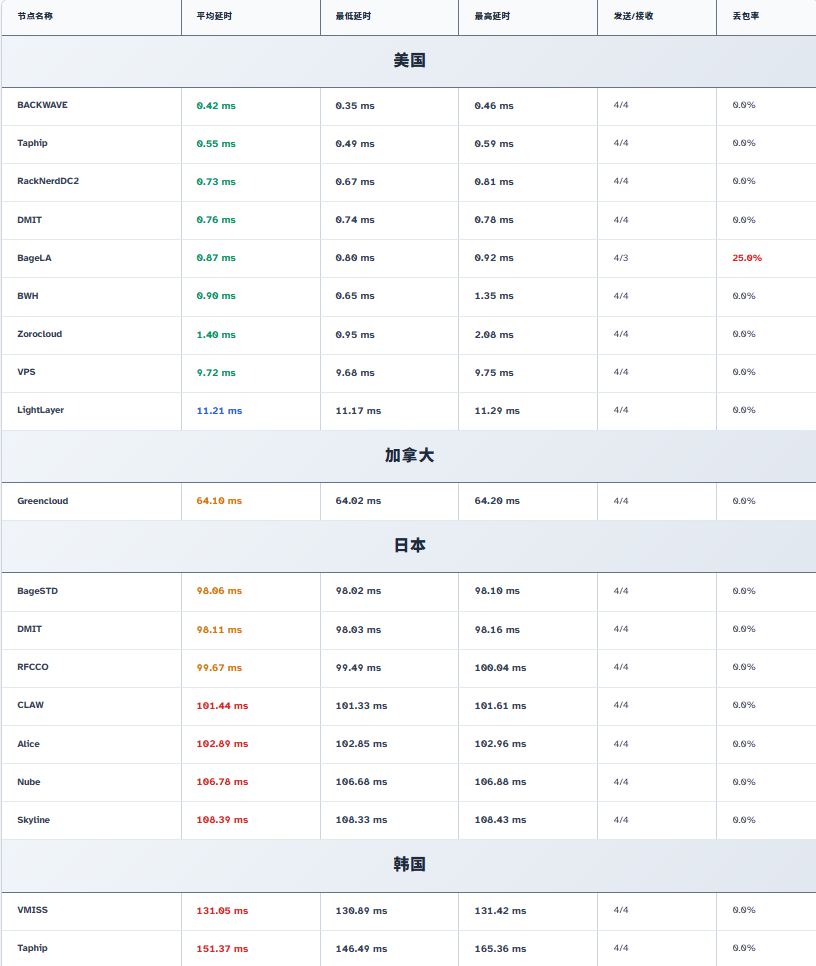Click the 节点名称 column header
The width and height of the screenshot is (816, 966).
(35, 16)
